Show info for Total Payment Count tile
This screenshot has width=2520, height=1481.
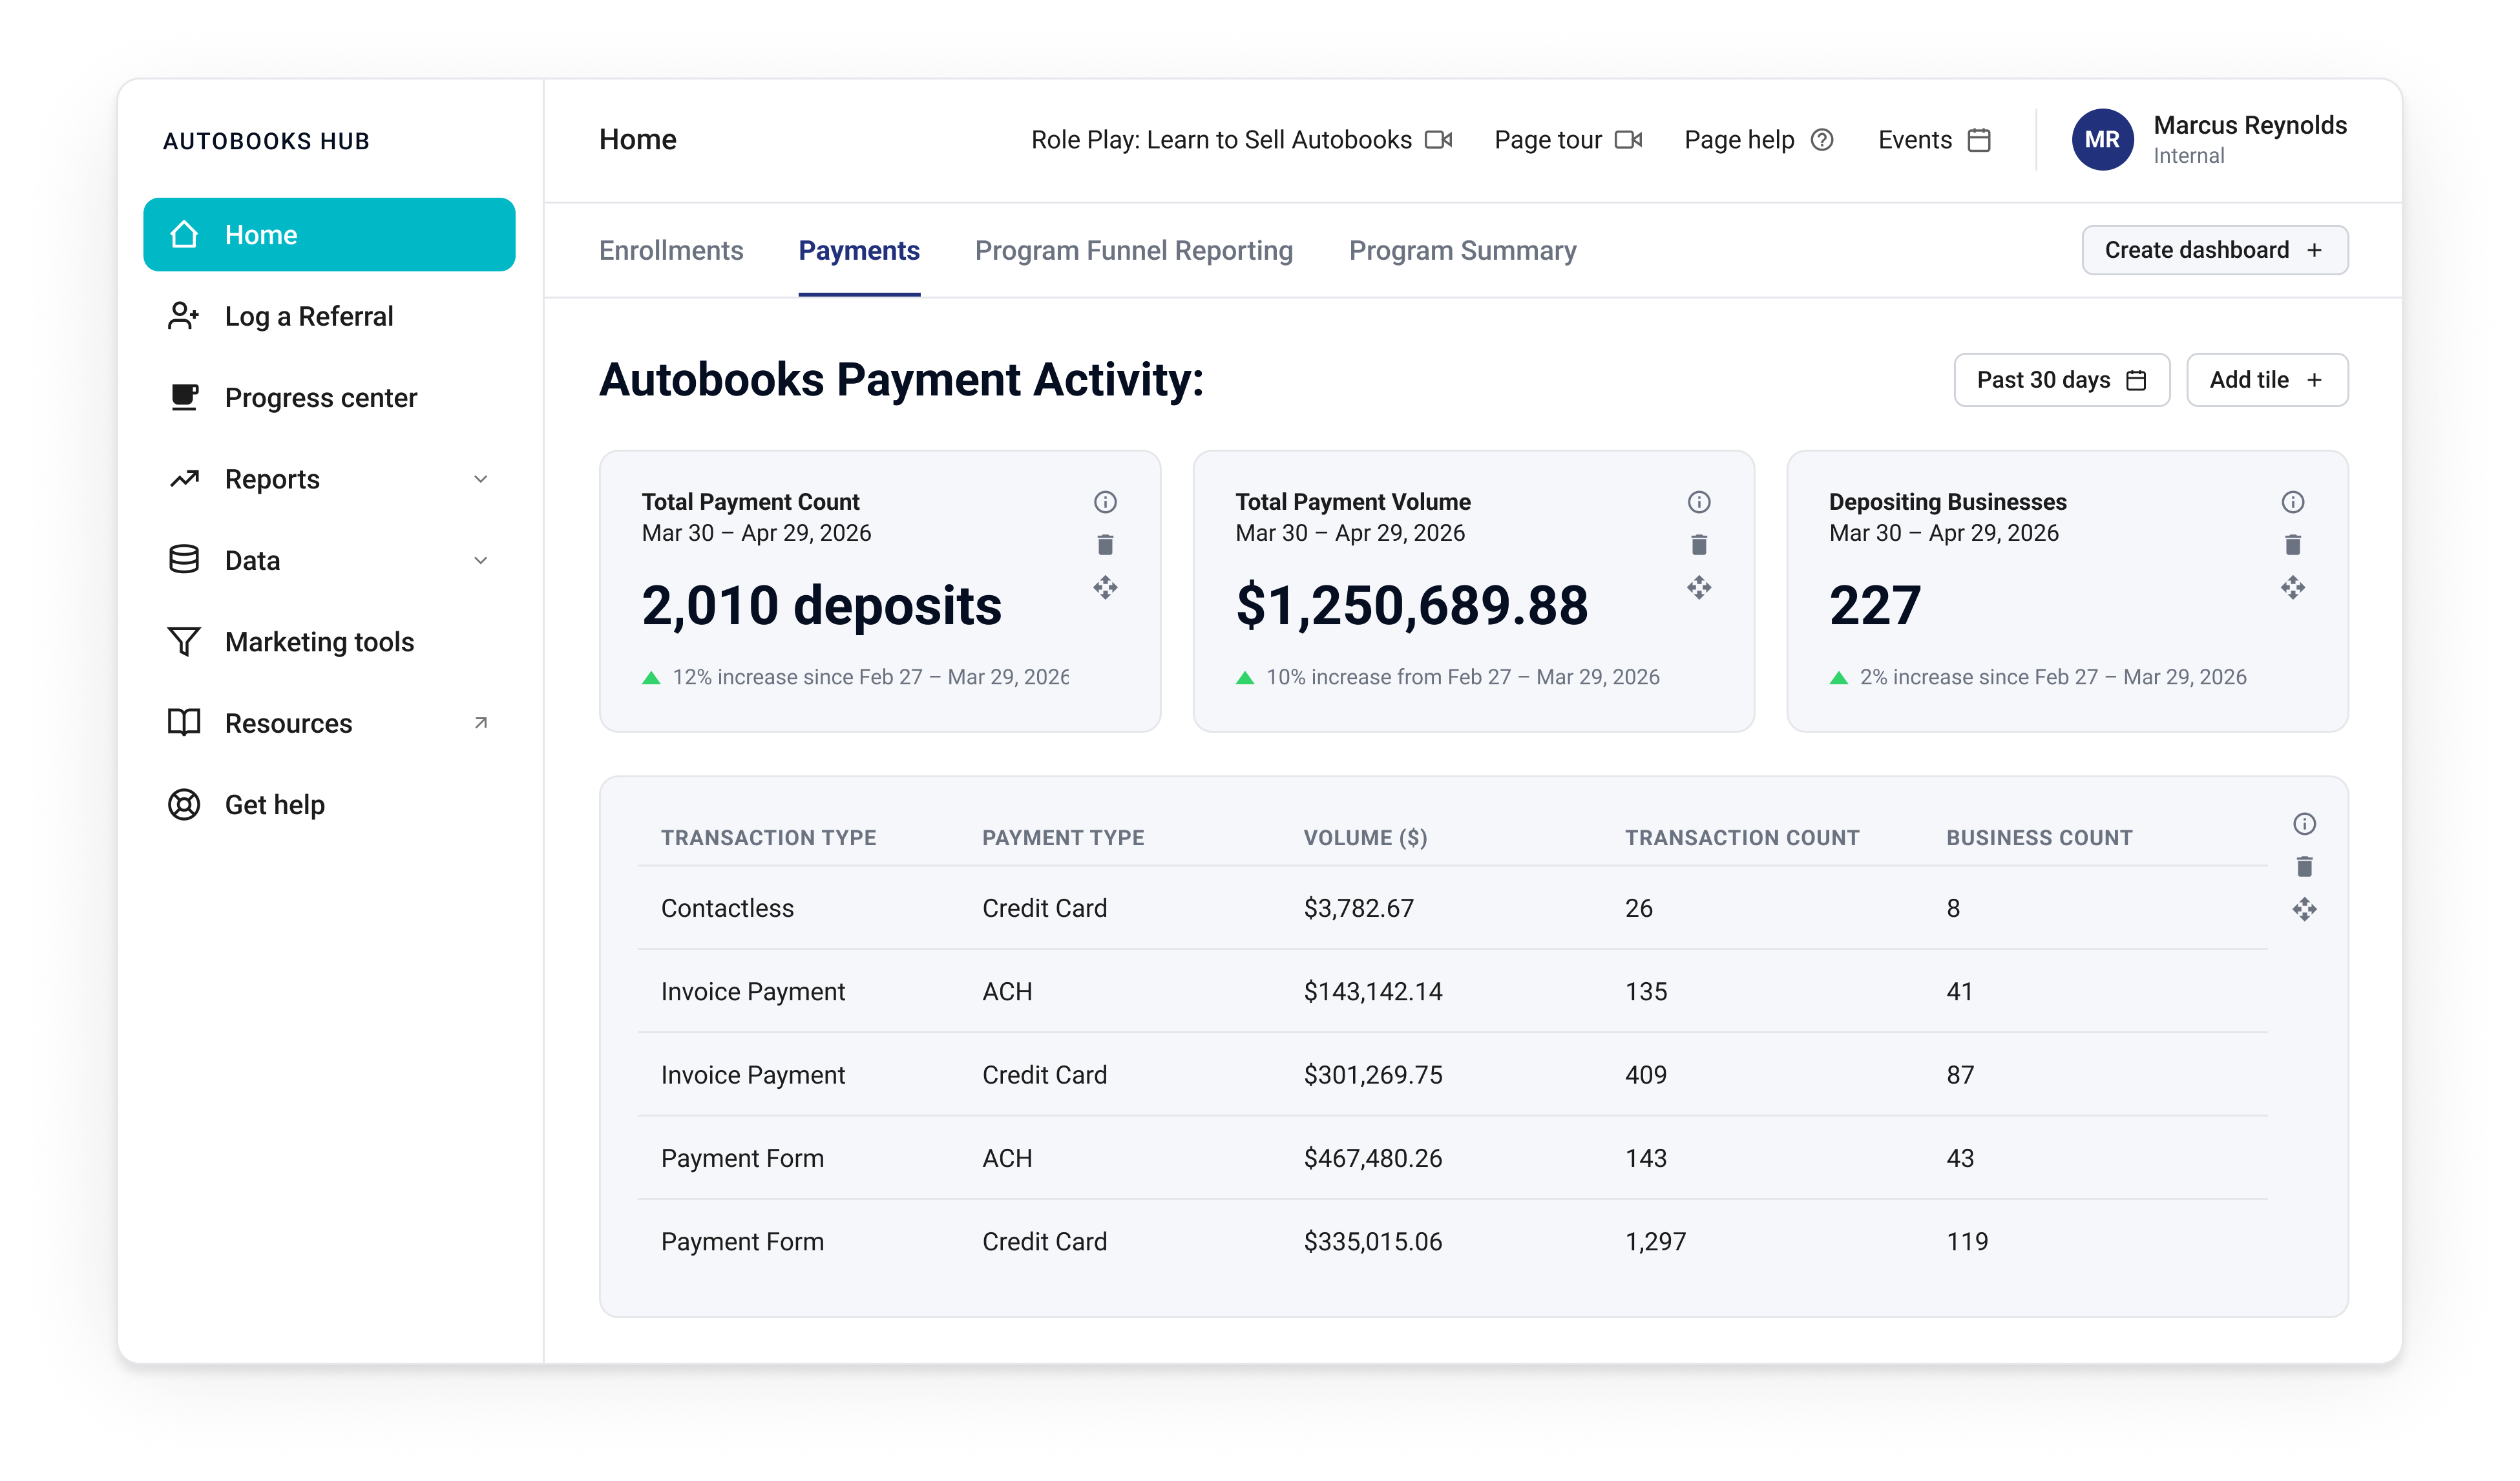[1105, 502]
